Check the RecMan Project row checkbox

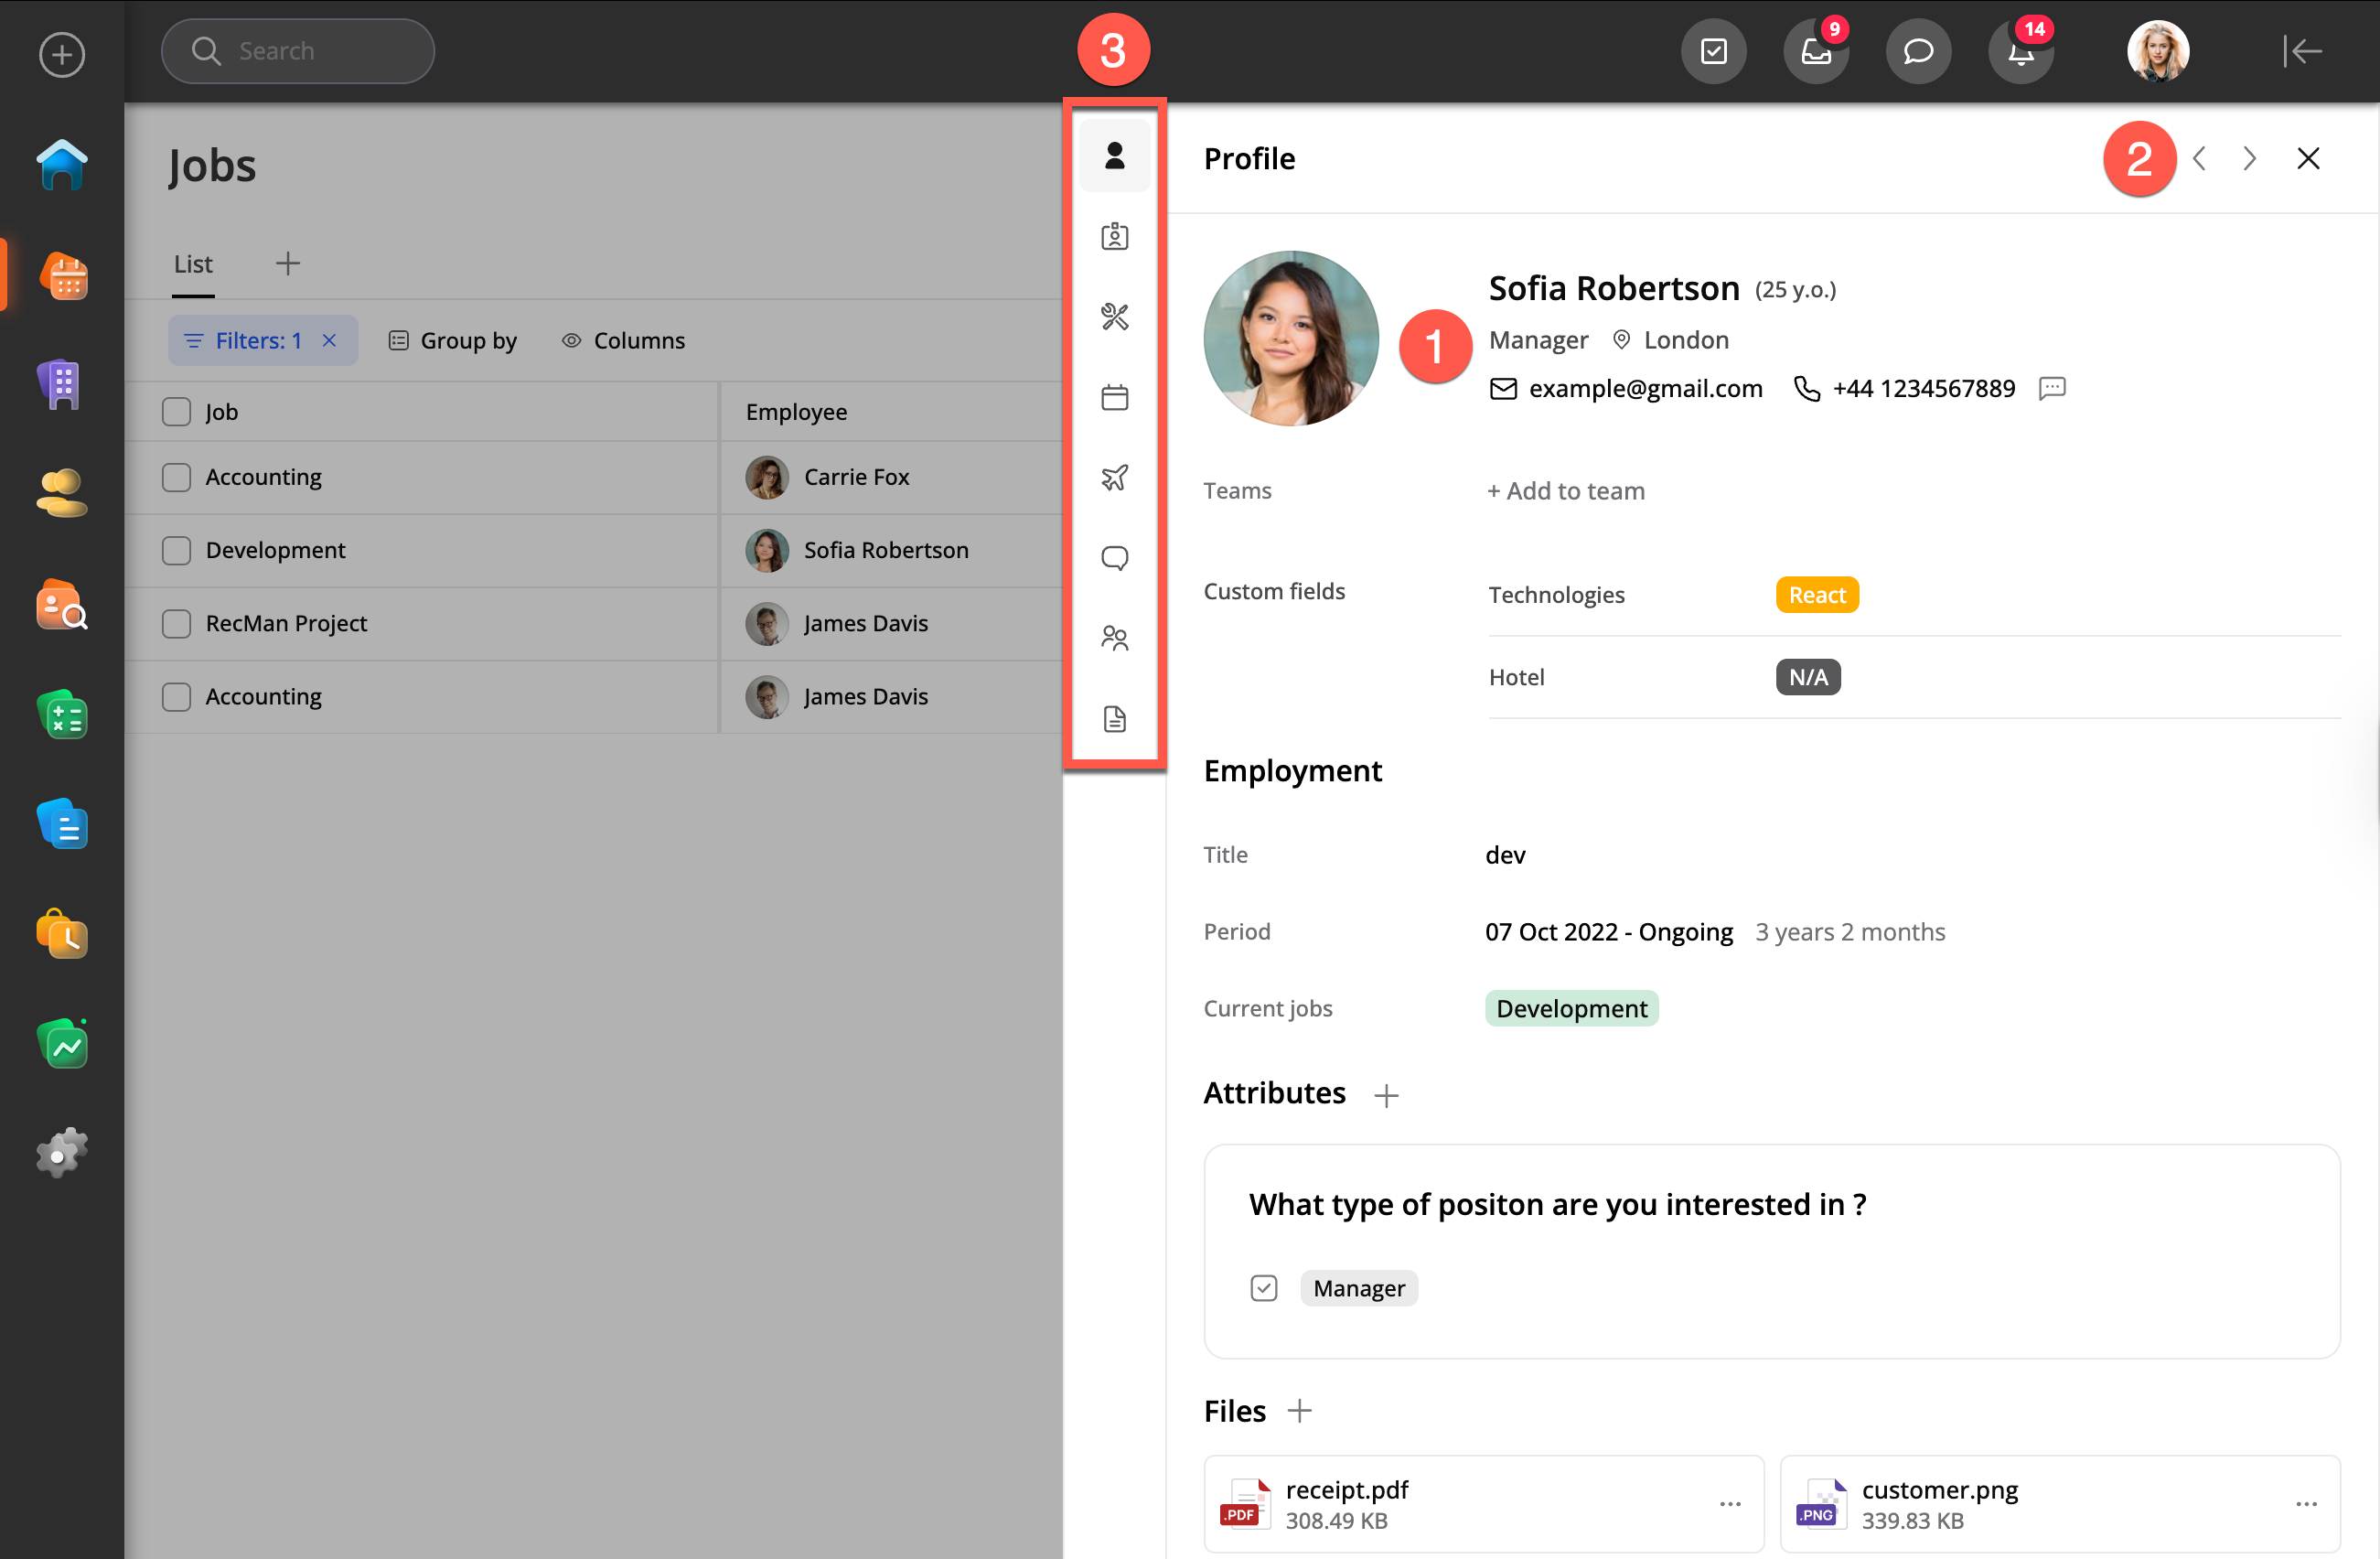pyautogui.click(x=176, y=623)
